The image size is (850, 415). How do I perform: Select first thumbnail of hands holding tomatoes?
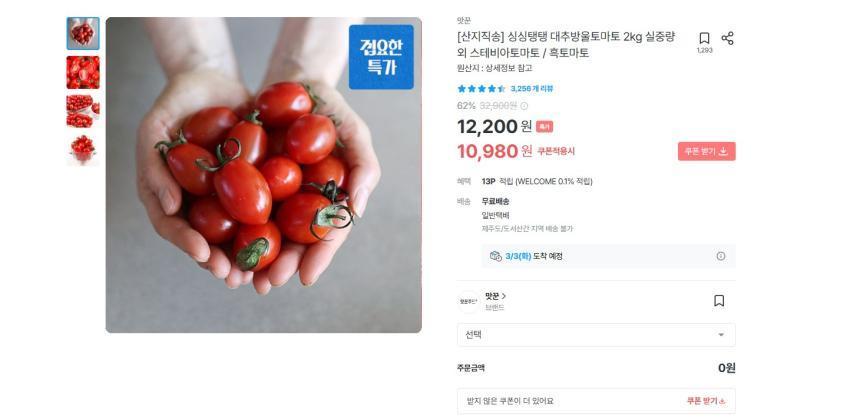[x=83, y=34]
